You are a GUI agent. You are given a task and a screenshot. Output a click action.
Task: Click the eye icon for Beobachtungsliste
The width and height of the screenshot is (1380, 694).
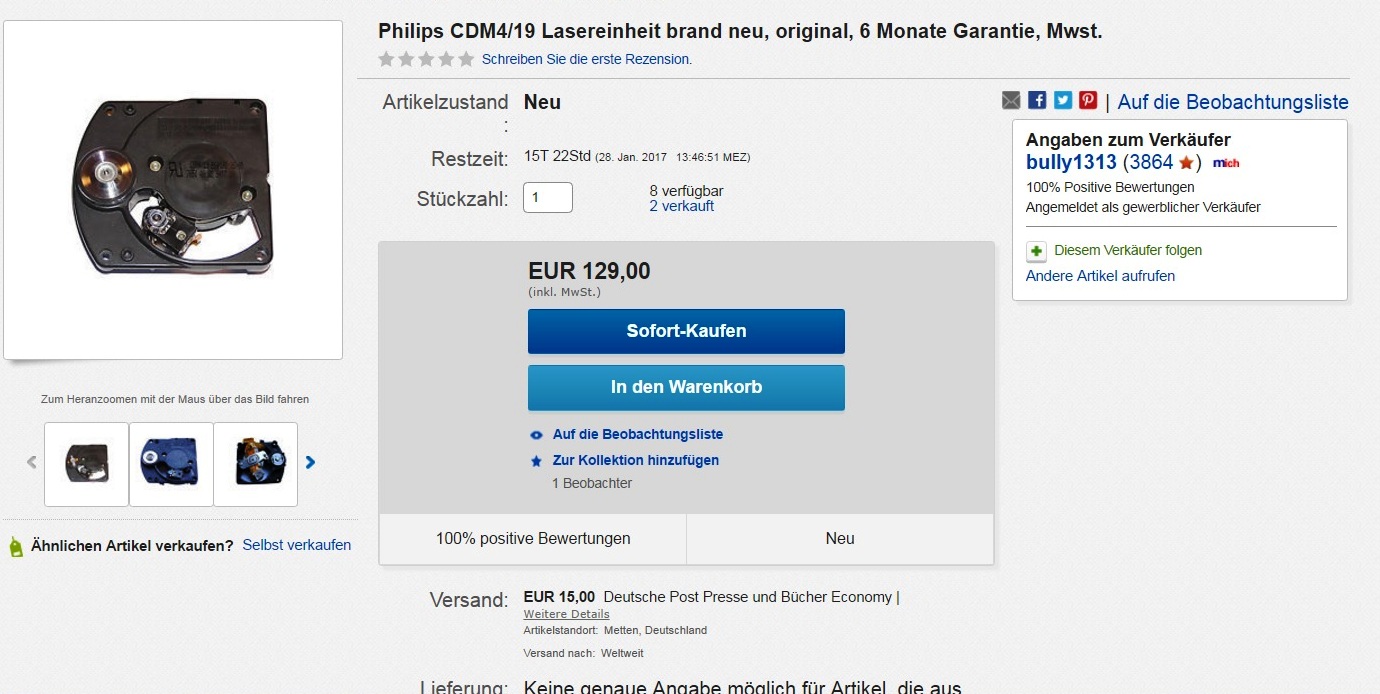(x=536, y=435)
